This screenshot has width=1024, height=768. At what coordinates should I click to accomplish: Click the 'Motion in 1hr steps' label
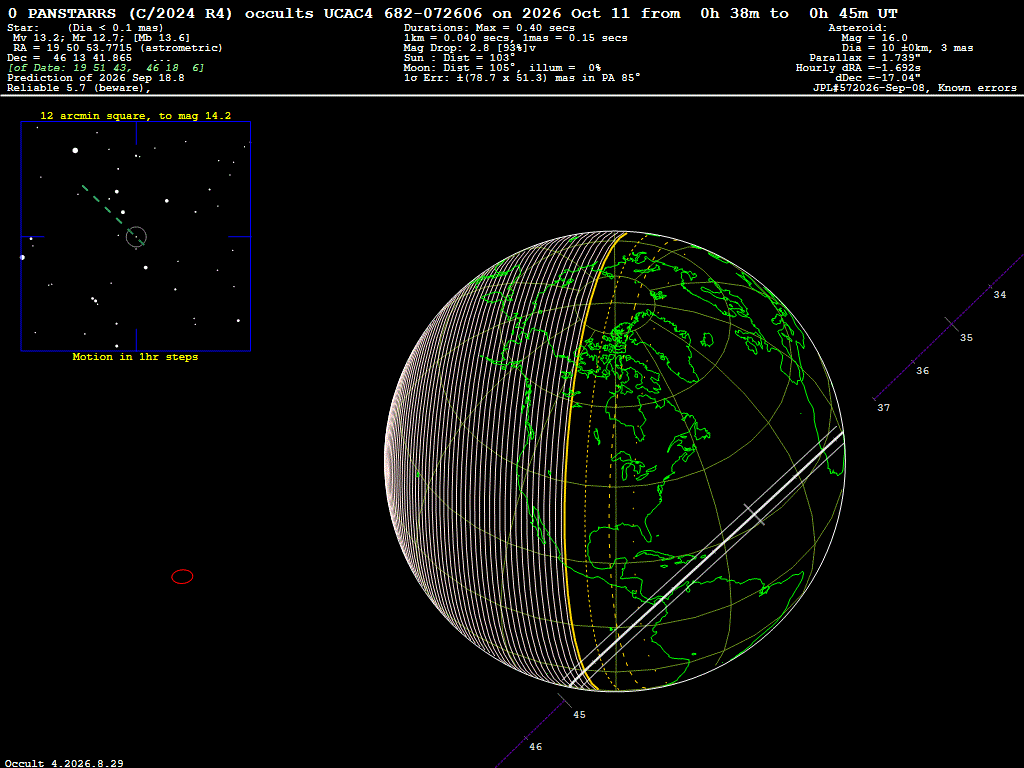(135, 357)
